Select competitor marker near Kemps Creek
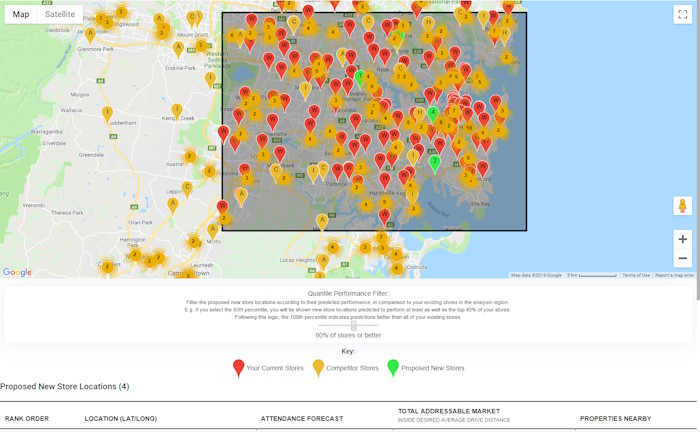This screenshot has width=700, height=432. click(177, 109)
